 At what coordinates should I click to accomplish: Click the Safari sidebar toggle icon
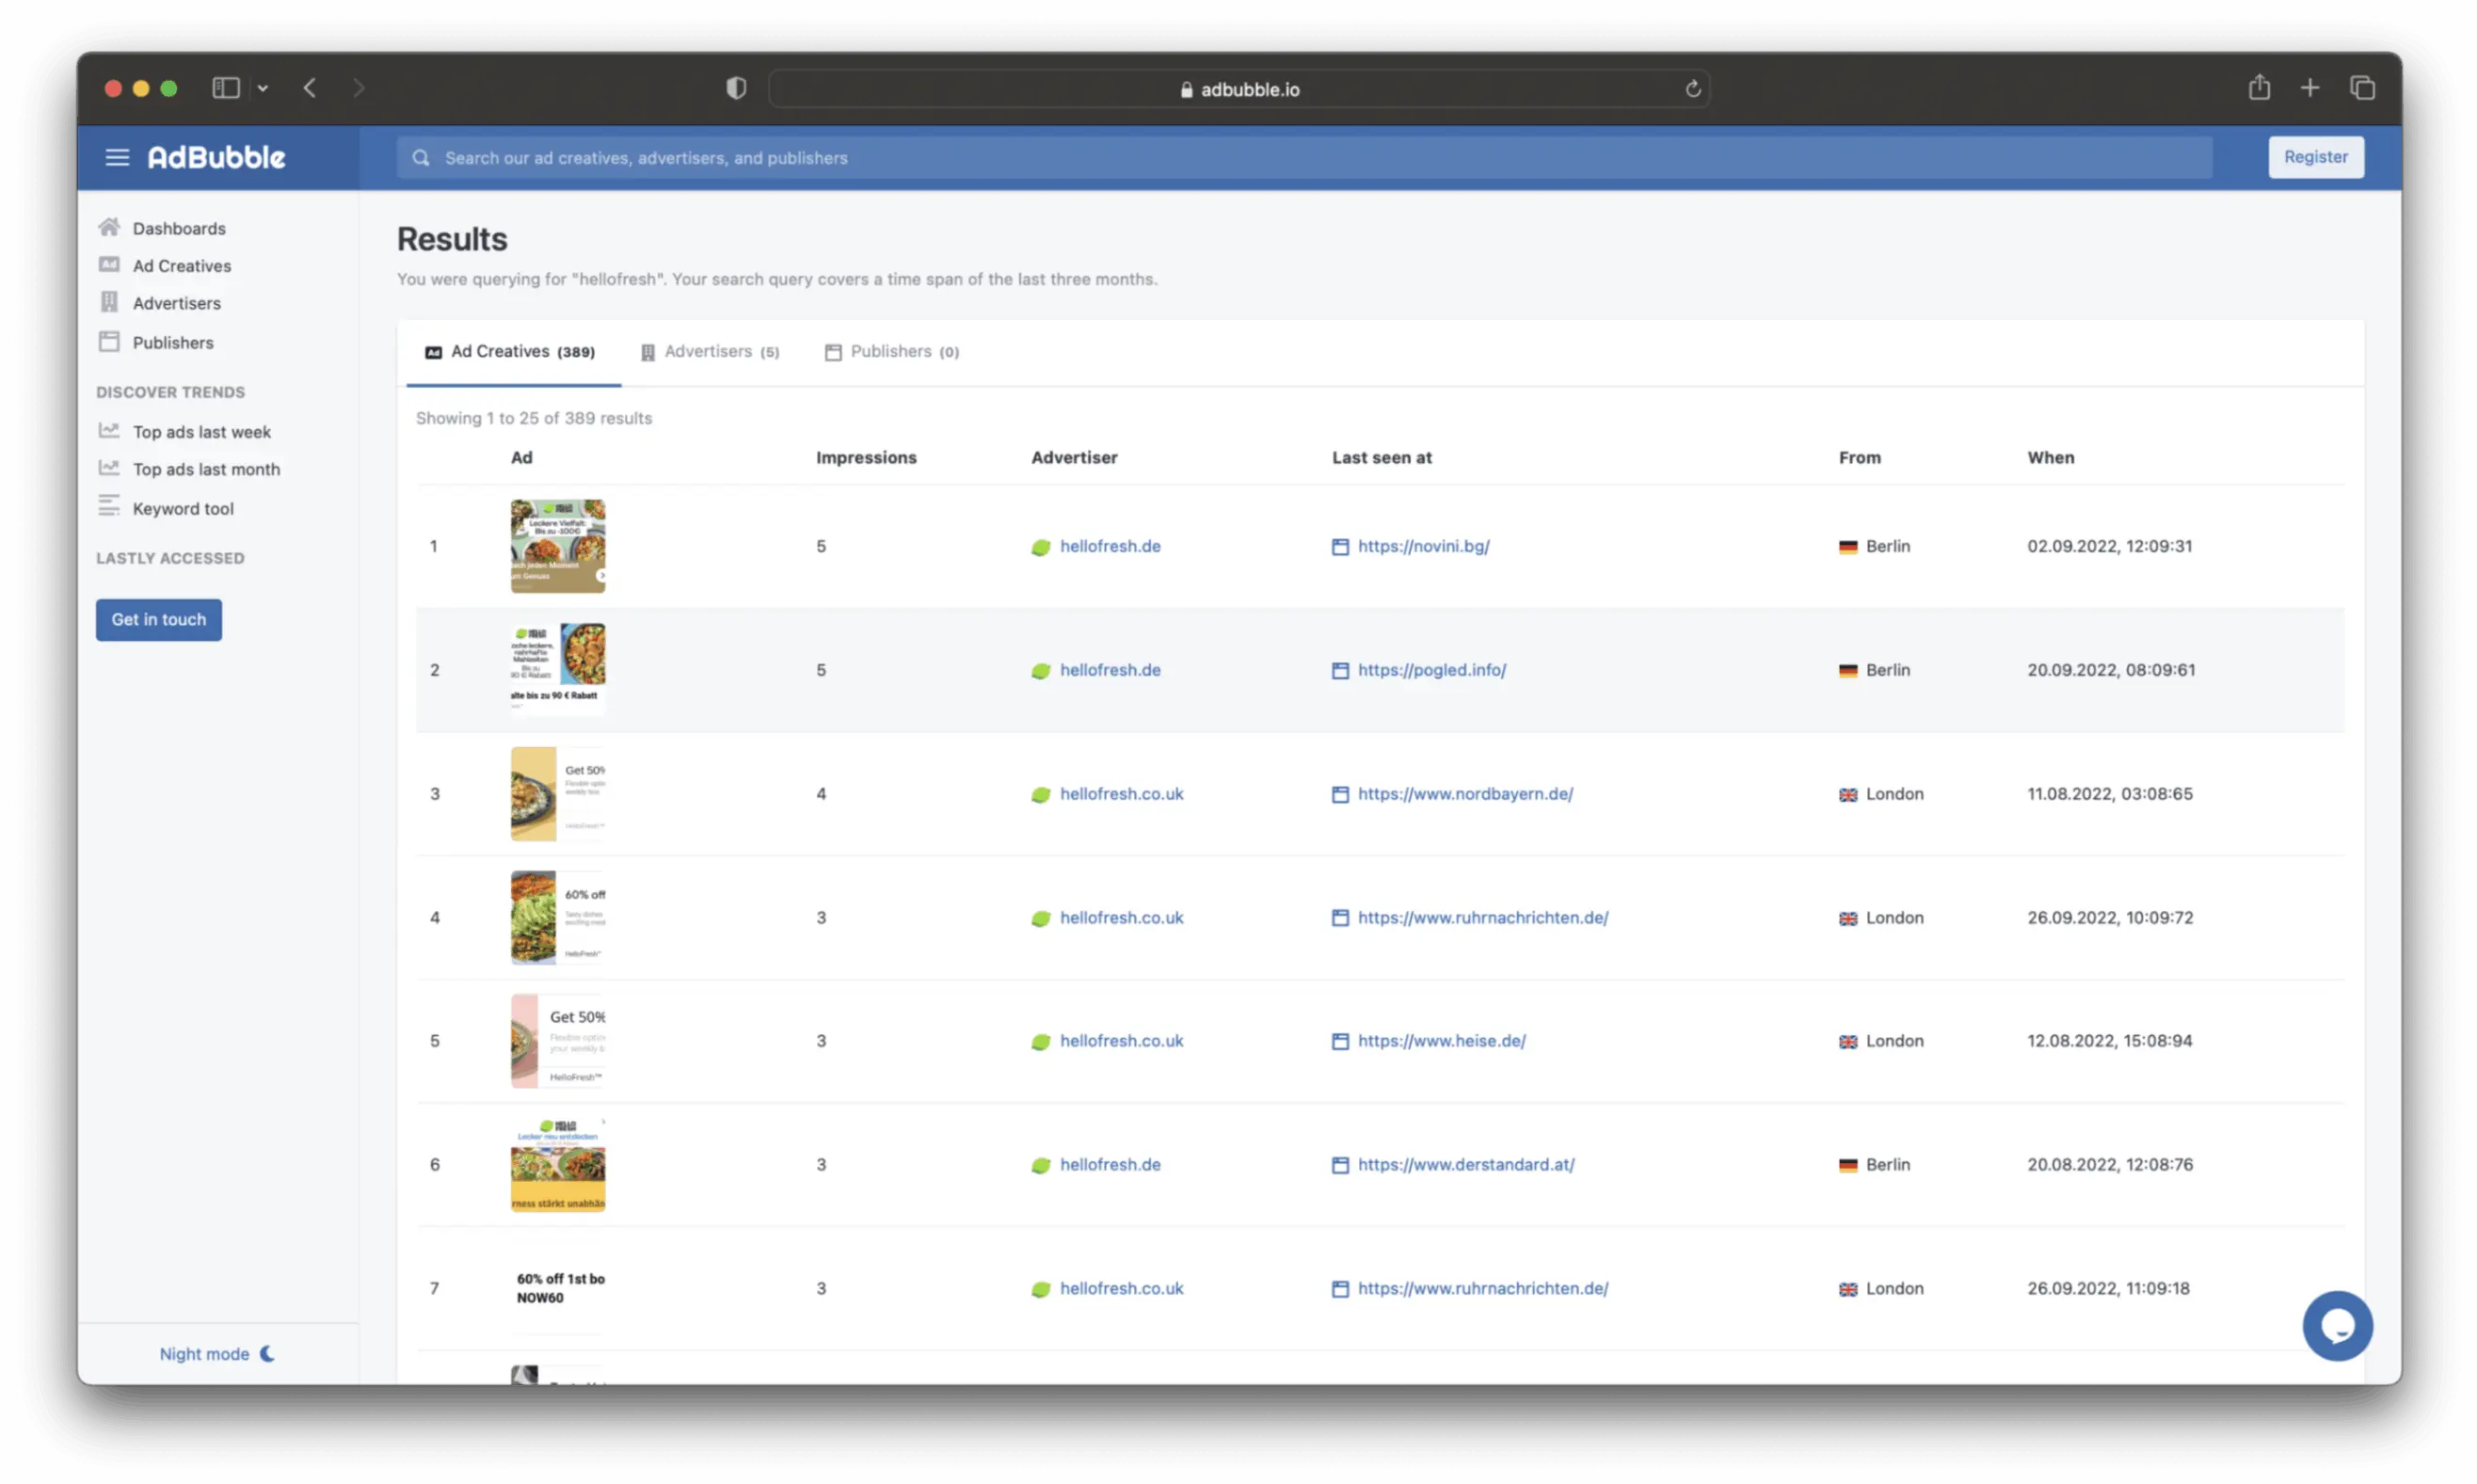tap(226, 88)
